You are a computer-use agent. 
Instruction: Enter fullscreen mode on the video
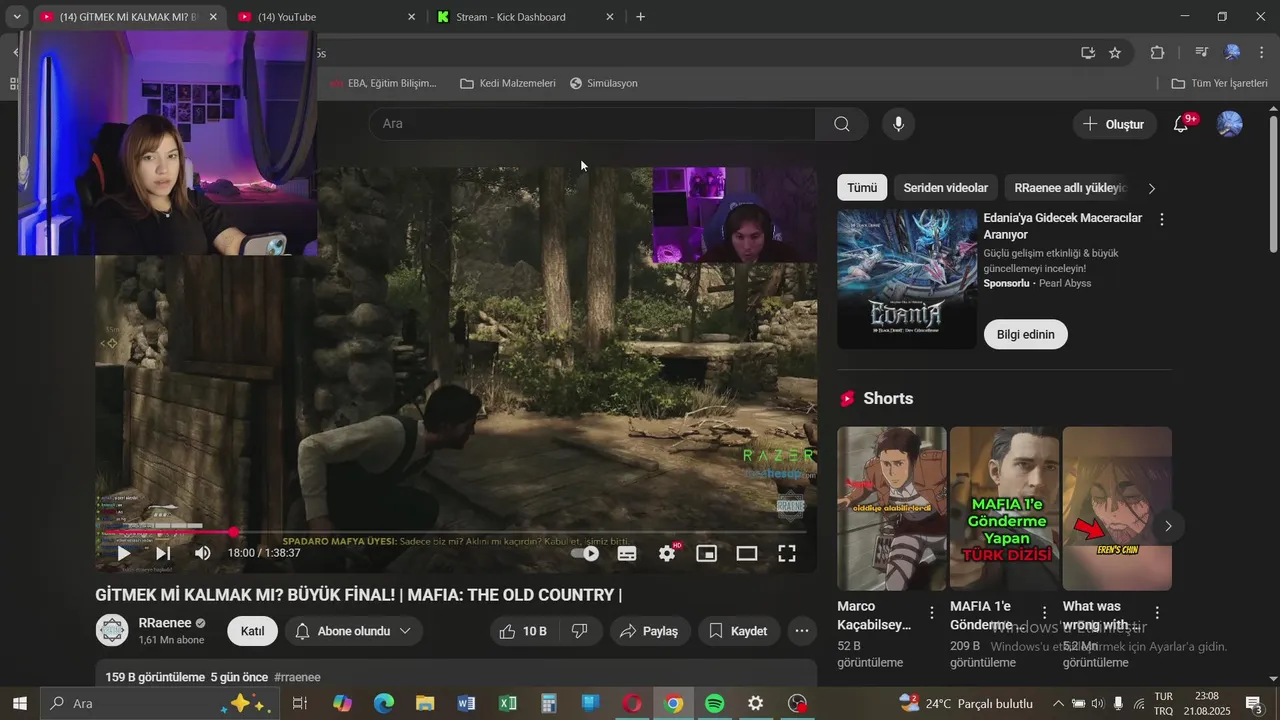(787, 553)
